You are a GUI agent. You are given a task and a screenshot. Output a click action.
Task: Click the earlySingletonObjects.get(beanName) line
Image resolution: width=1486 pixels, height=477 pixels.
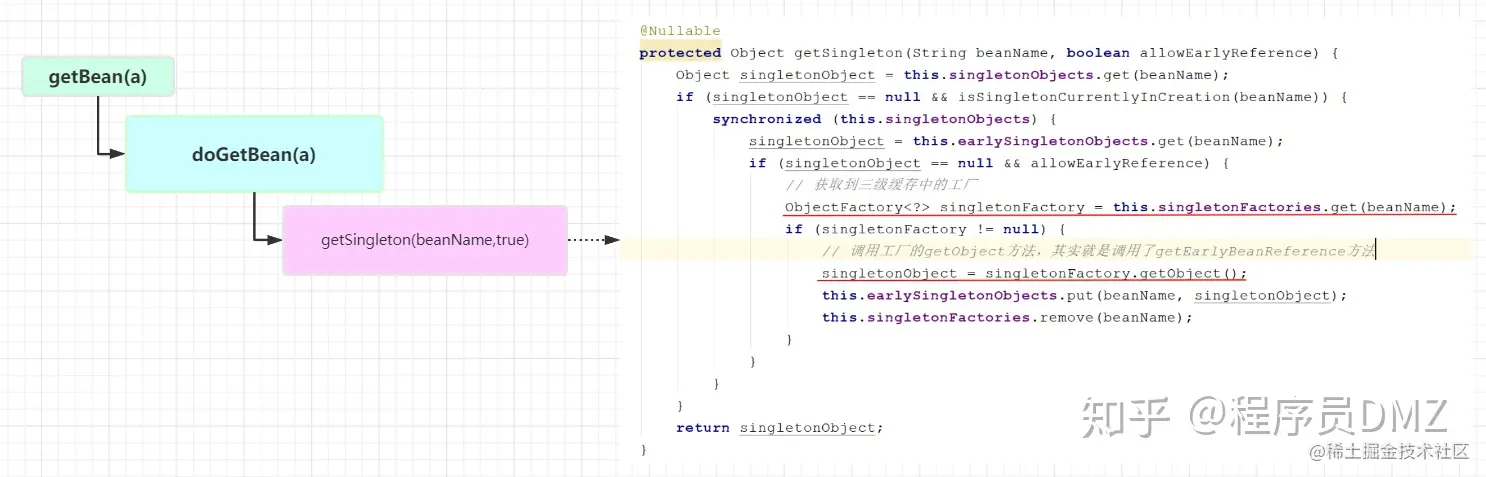pyautogui.click(x=1015, y=141)
